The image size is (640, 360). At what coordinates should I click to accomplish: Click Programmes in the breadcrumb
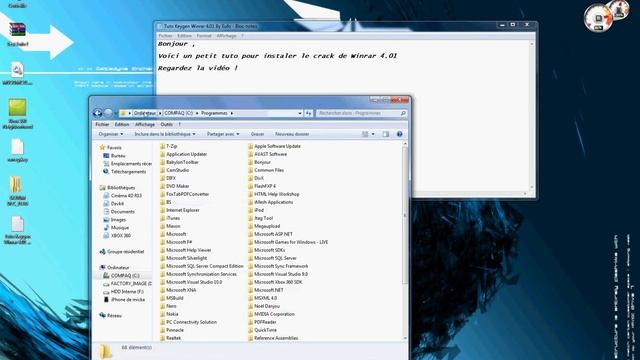click(214, 113)
